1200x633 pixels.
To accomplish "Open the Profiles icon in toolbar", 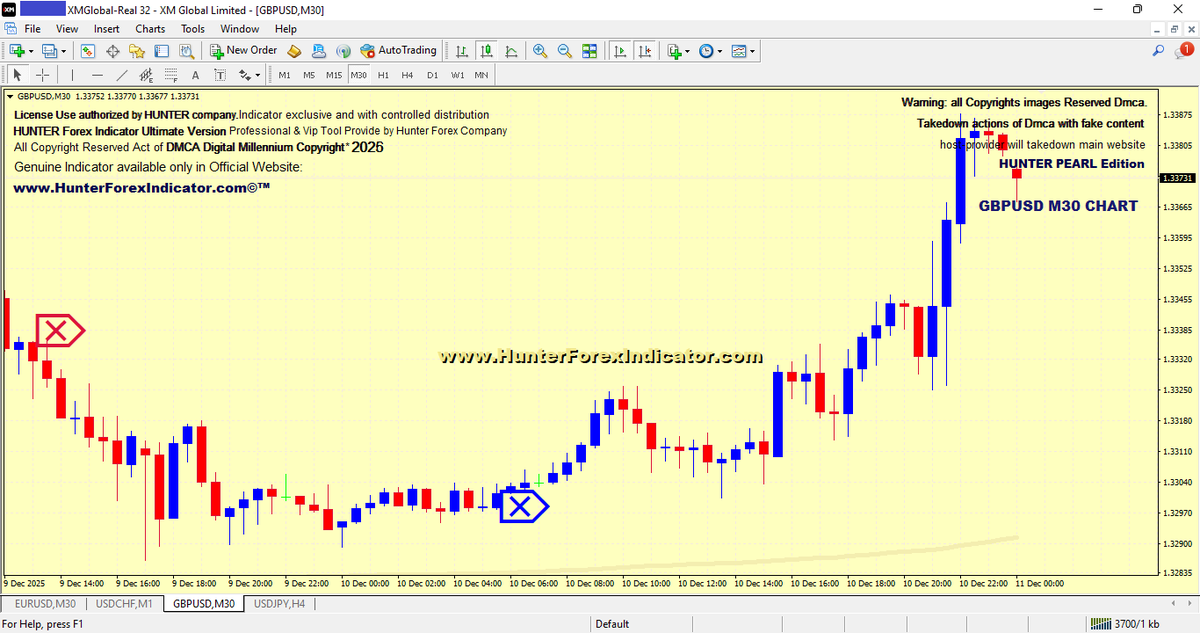I will coord(50,50).
